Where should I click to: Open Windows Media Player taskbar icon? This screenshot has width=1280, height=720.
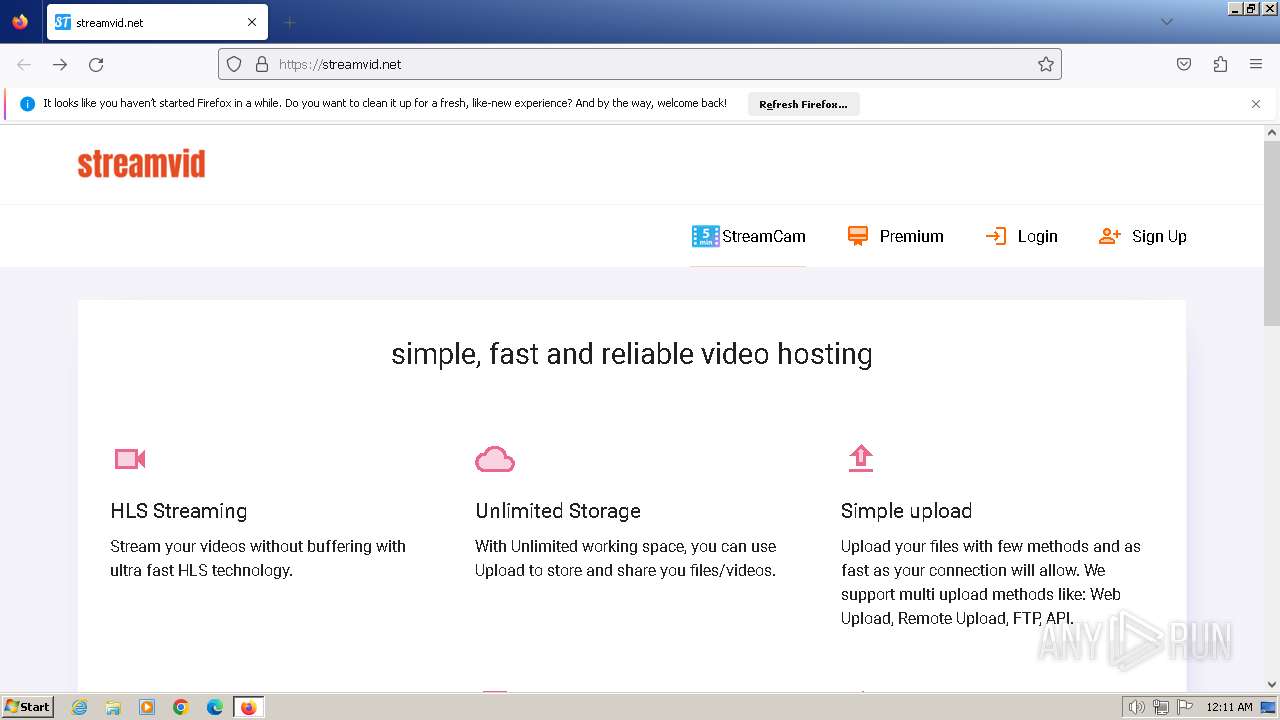[147, 707]
